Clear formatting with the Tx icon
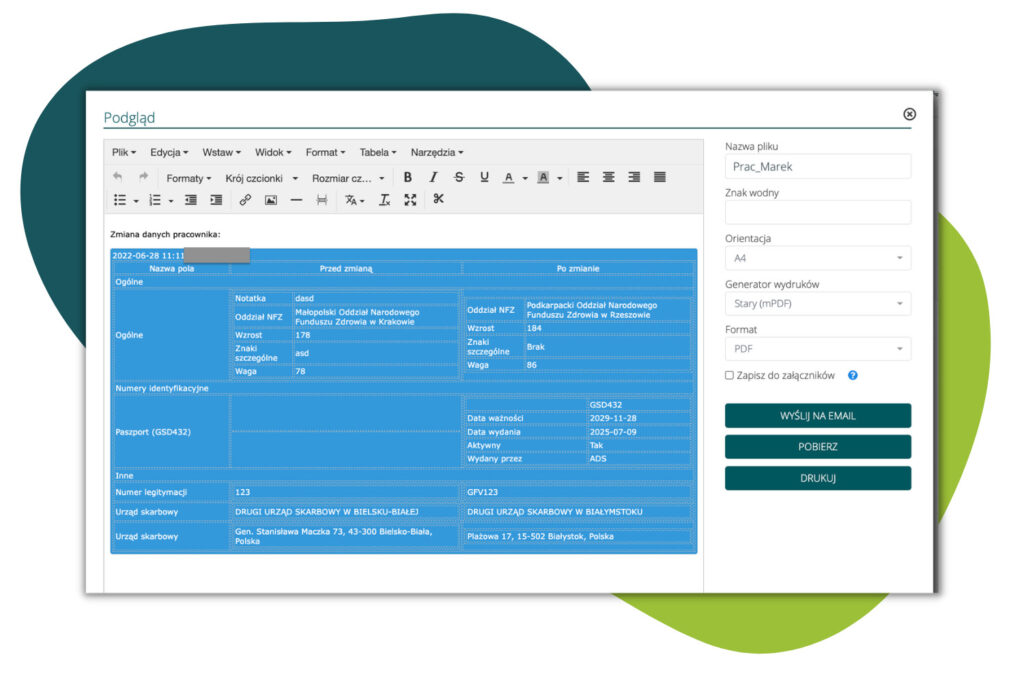The image size is (1024, 683). (x=384, y=200)
